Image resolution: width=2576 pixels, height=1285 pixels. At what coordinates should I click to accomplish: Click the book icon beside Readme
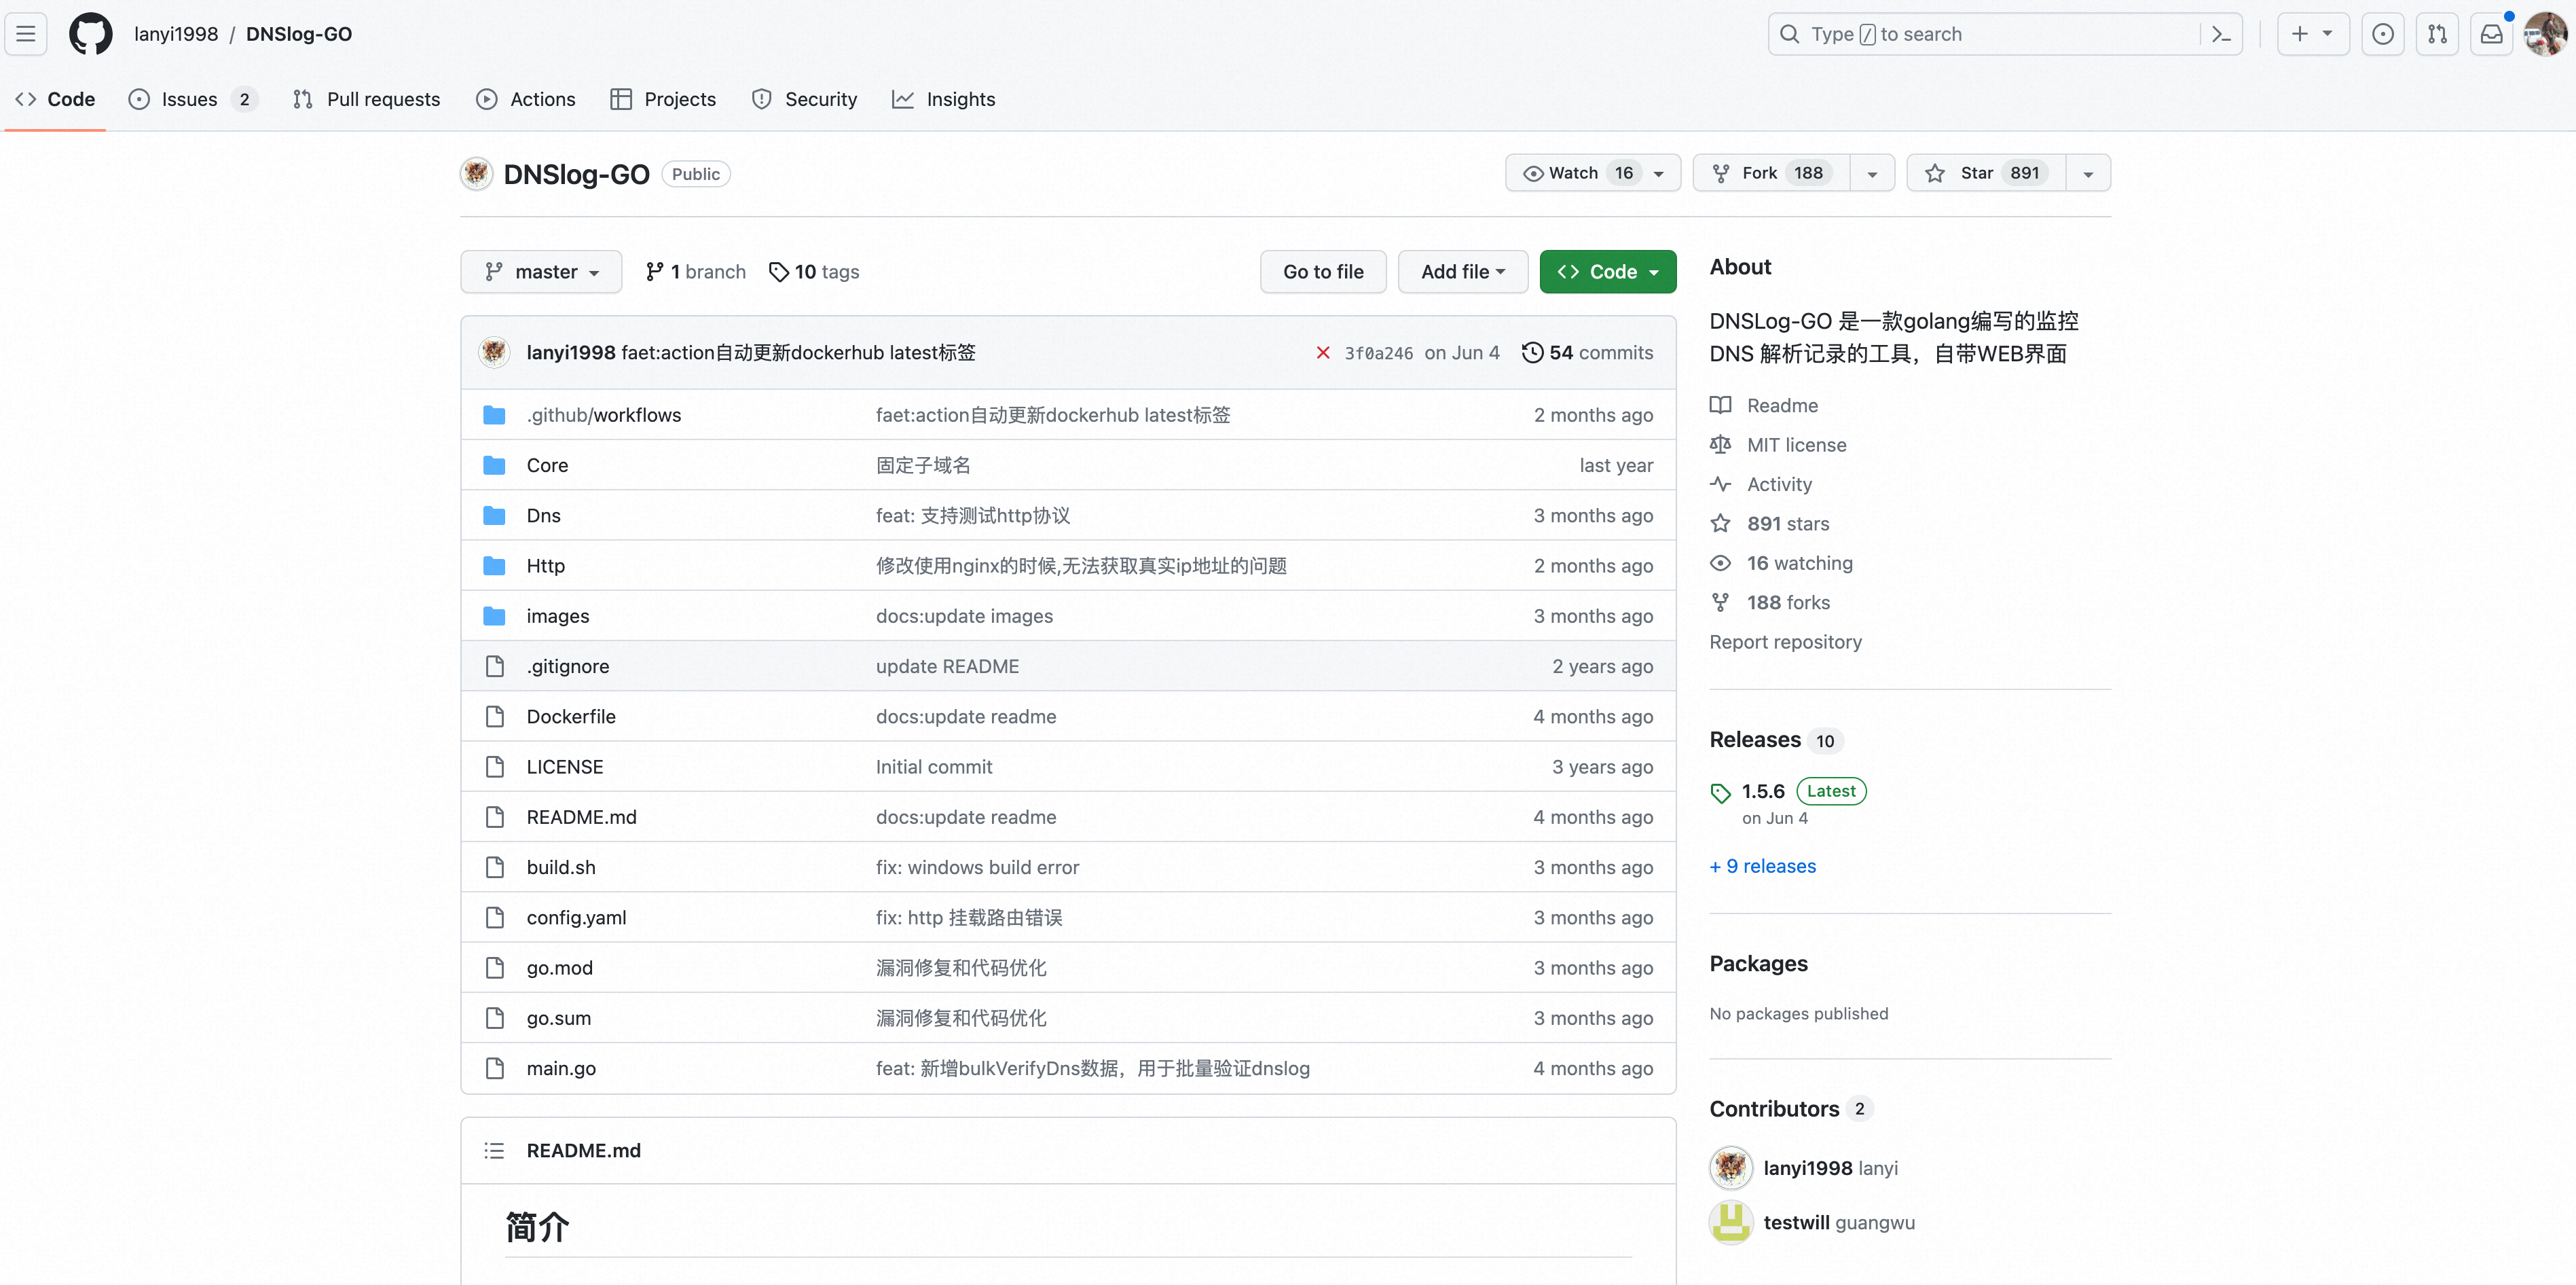pyautogui.click(x=1720, y=405)
